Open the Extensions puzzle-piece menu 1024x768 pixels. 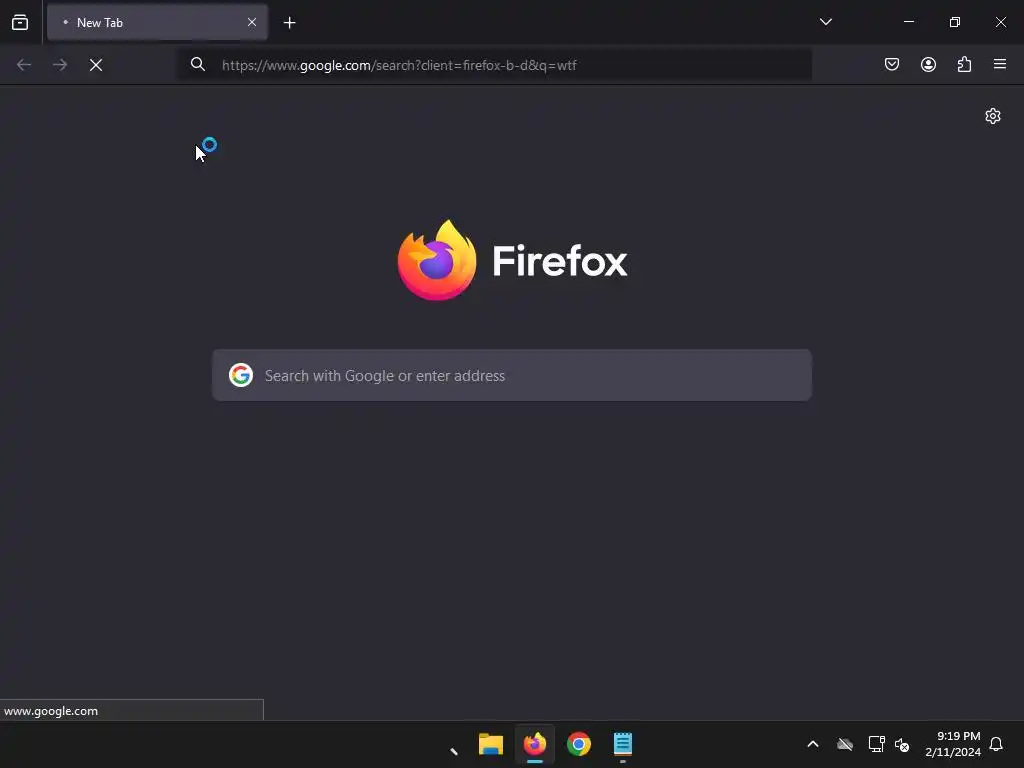click(964, 64)
